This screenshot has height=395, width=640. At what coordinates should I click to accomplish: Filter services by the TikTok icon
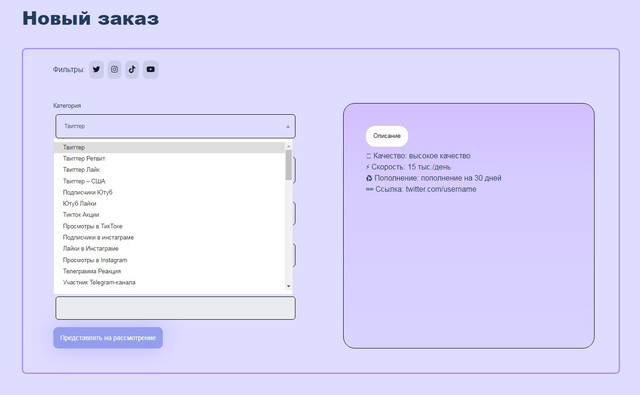click(x=132, y=69)
